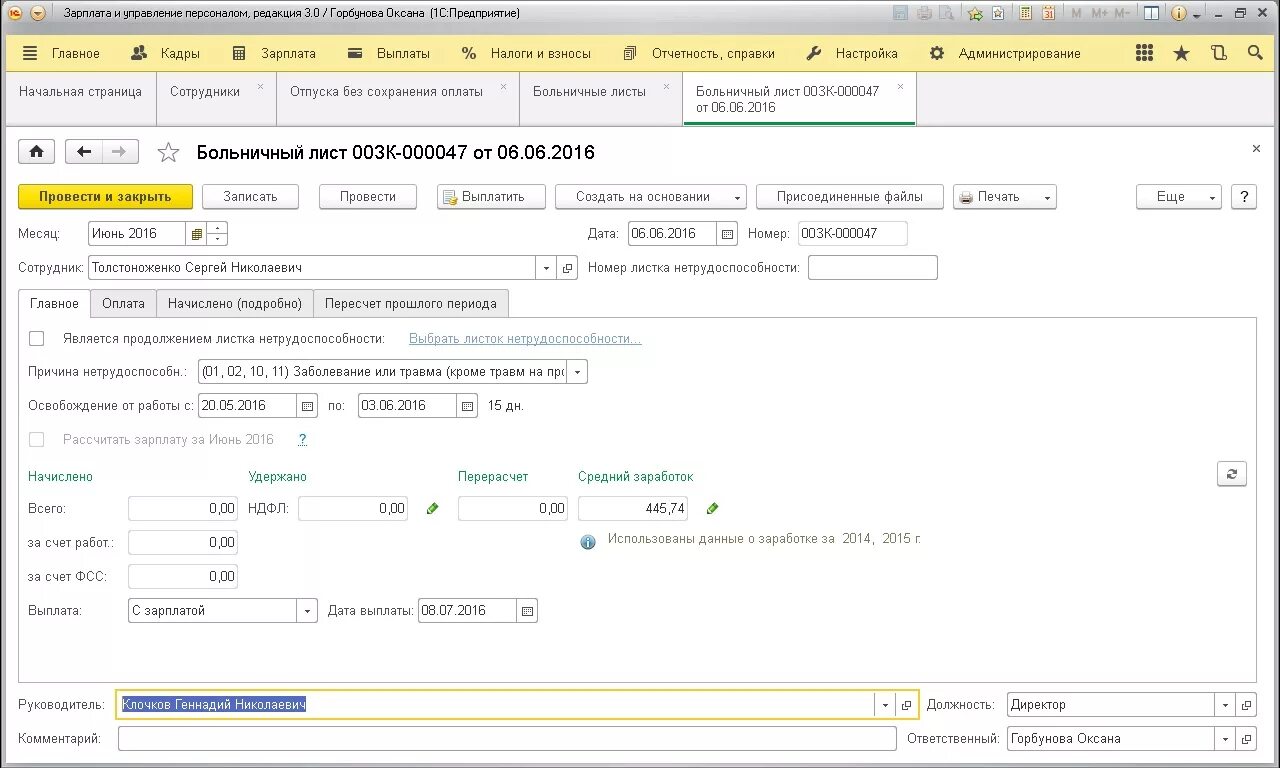The height and width of the screenshot is (768, 1280).
Task: Click the add-to-favorites icon in title bar
Action: 975,13
